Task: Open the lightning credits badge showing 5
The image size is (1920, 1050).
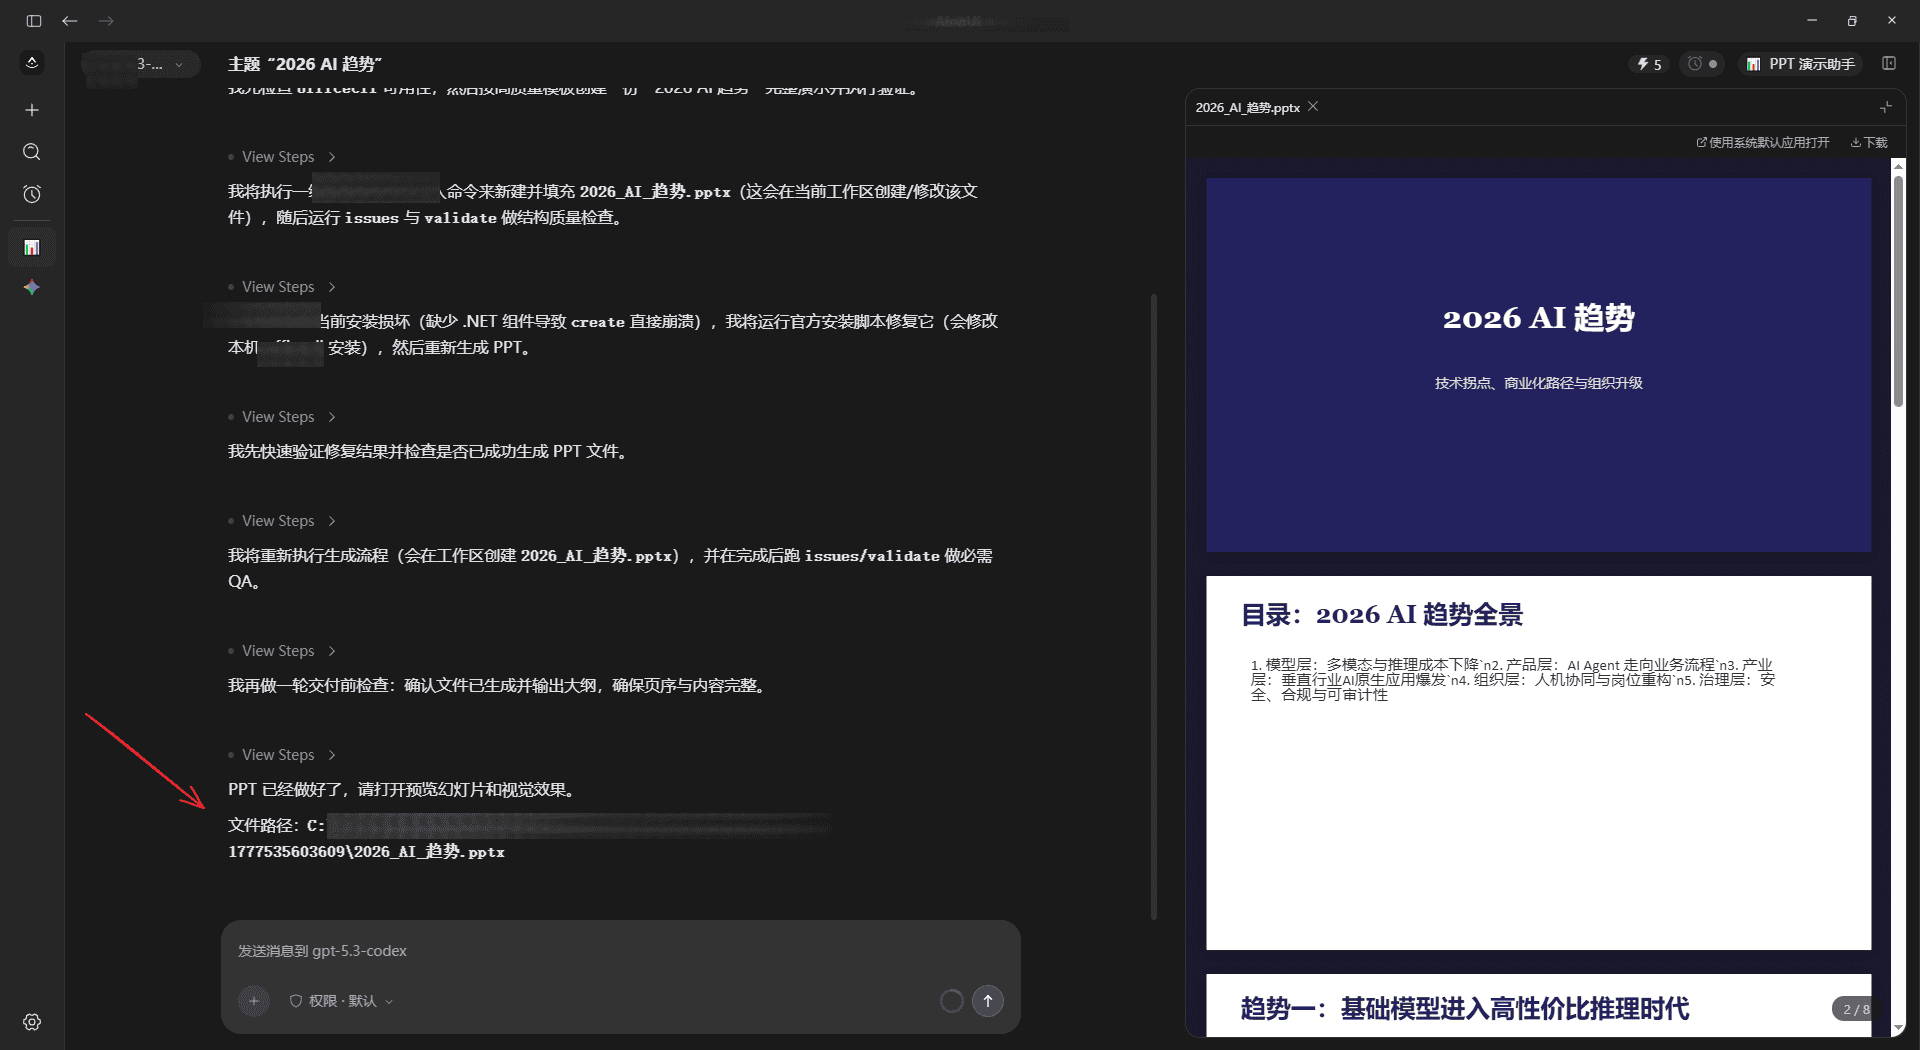Action: 1649,64
